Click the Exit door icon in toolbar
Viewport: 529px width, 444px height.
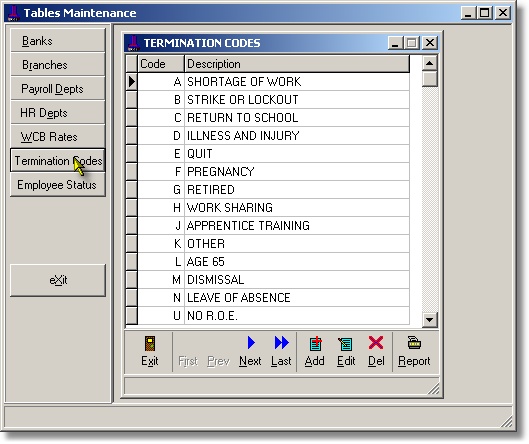149,344
